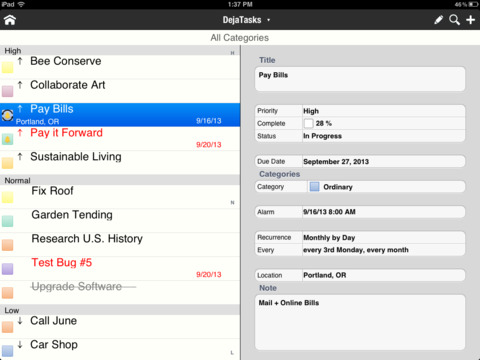The width and height of the screenshot is (480, 360).
Task: Select the Sustainable Living task
Action: (x=120, y=163)
